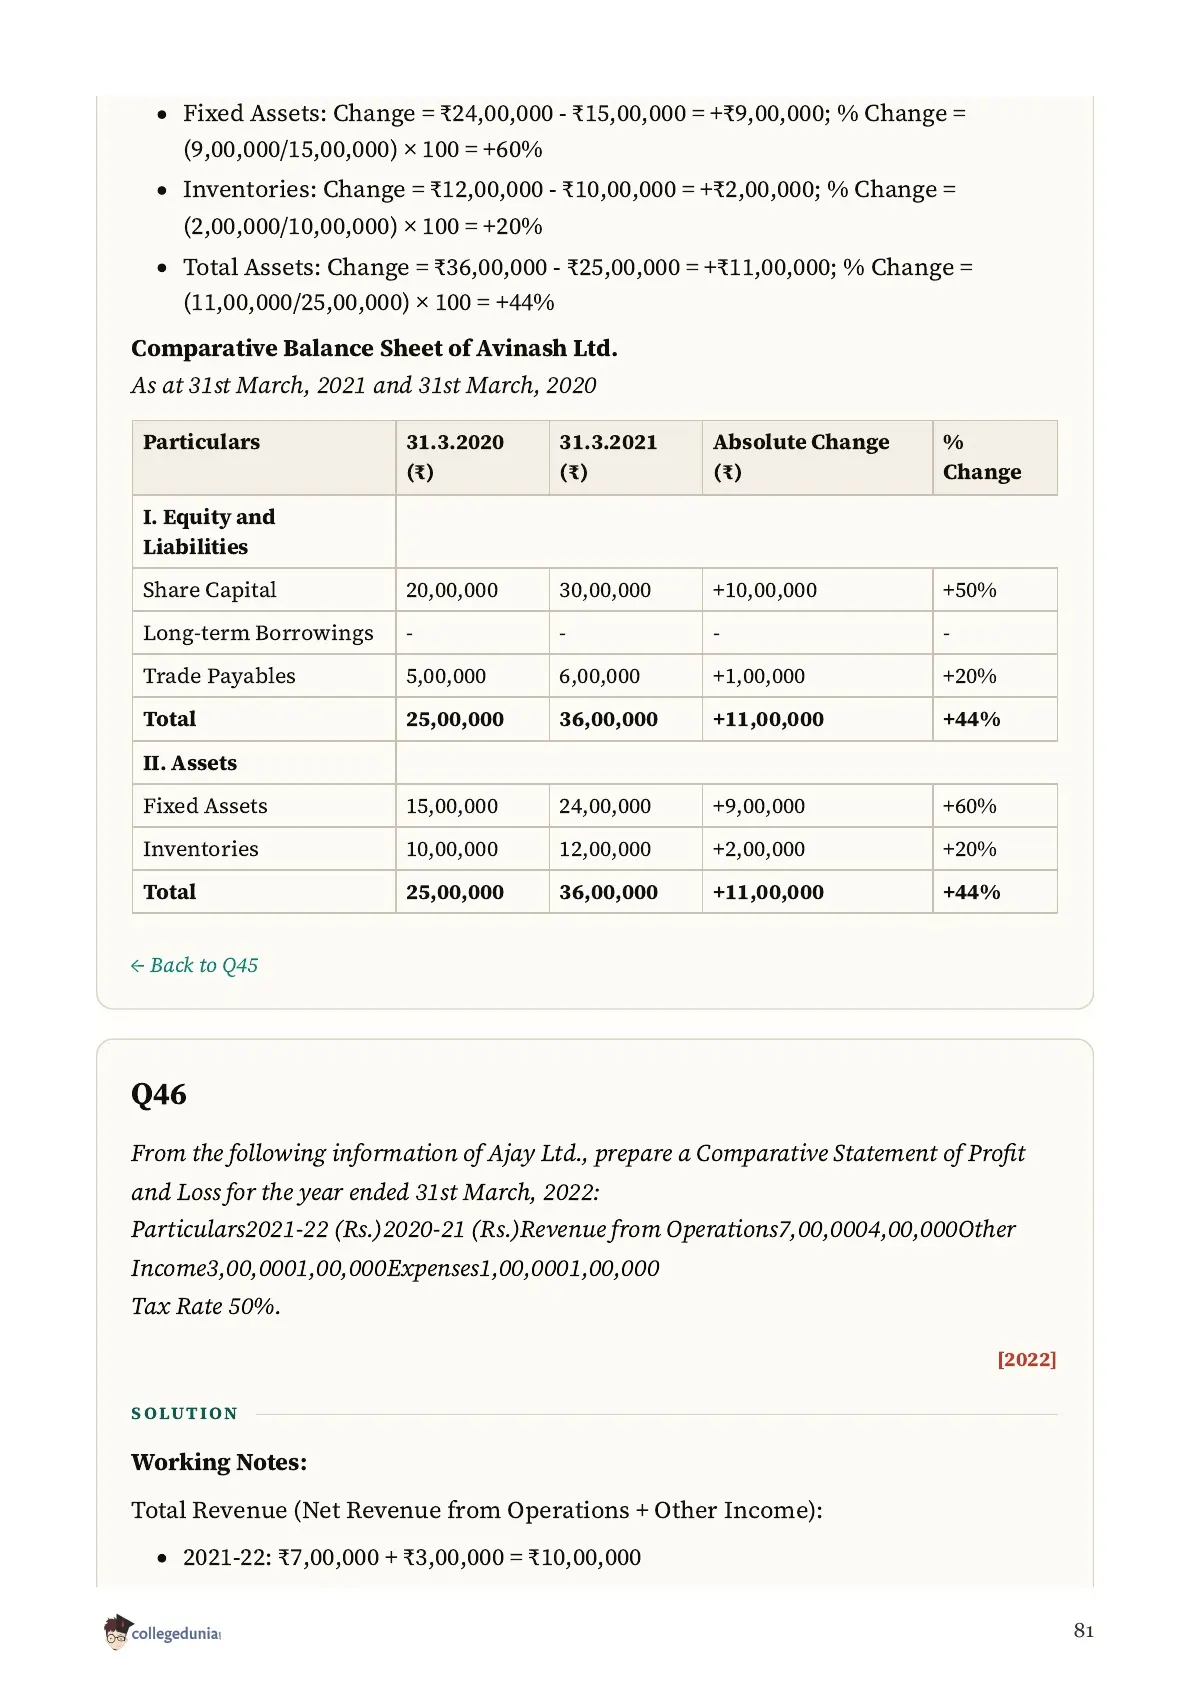Viewport: 1190px width, 1684px height.
Task: Click the [2022] year tag
Action: click(1026, 1359)
